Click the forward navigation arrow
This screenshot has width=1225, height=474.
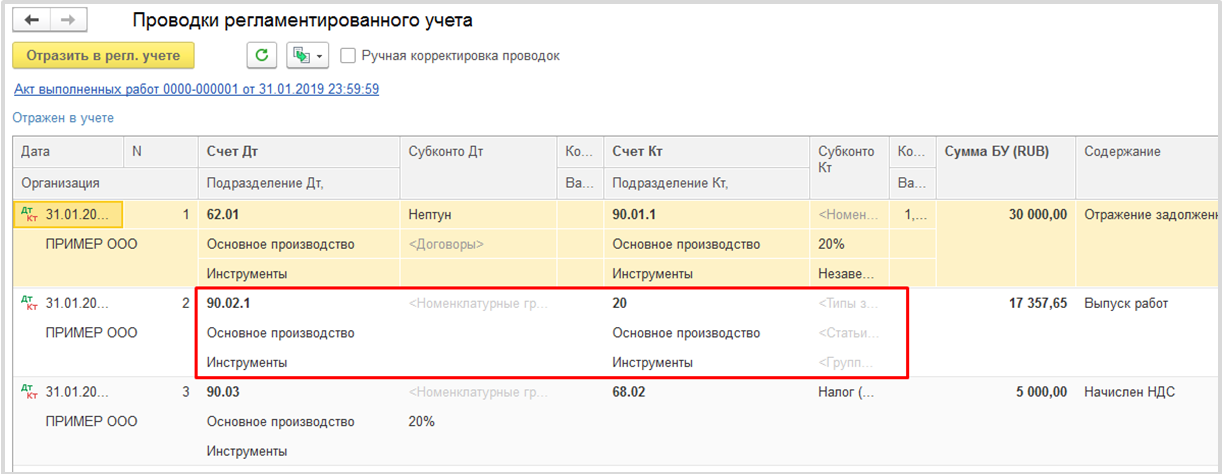(x=67, y=20)
